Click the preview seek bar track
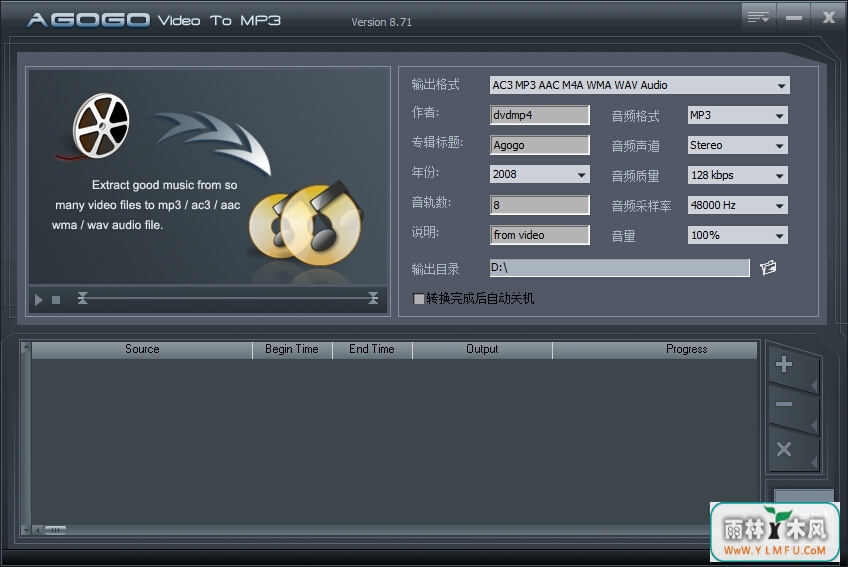 228,298
